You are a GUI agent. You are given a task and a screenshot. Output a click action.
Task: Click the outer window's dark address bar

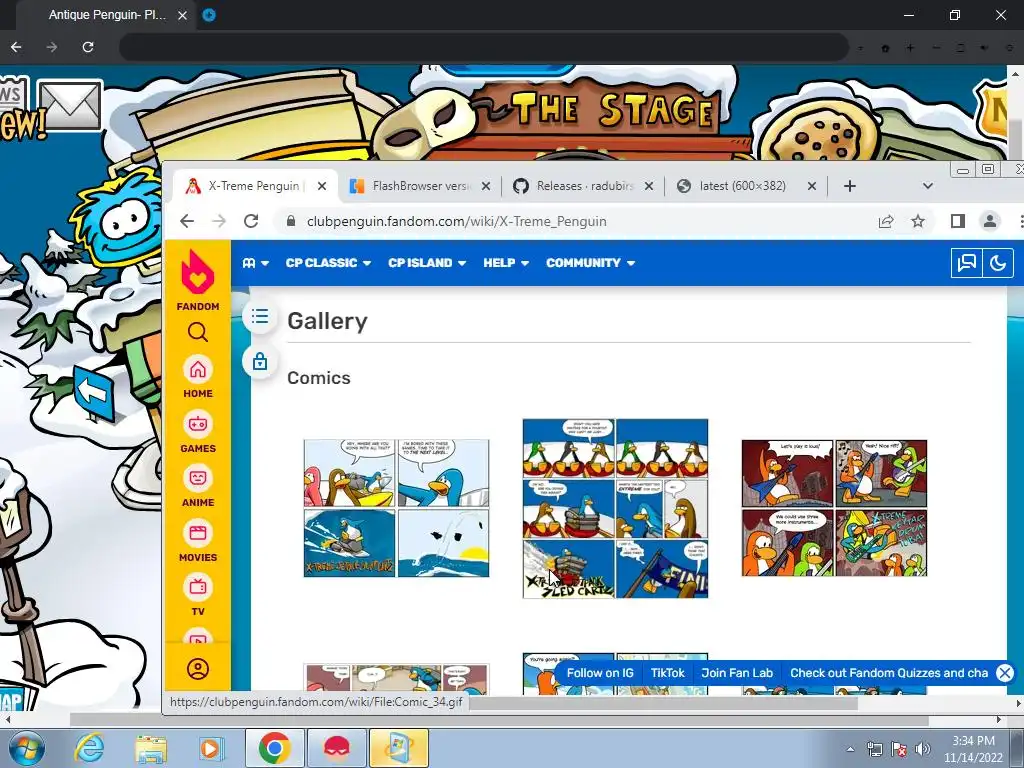coord(483,47)
